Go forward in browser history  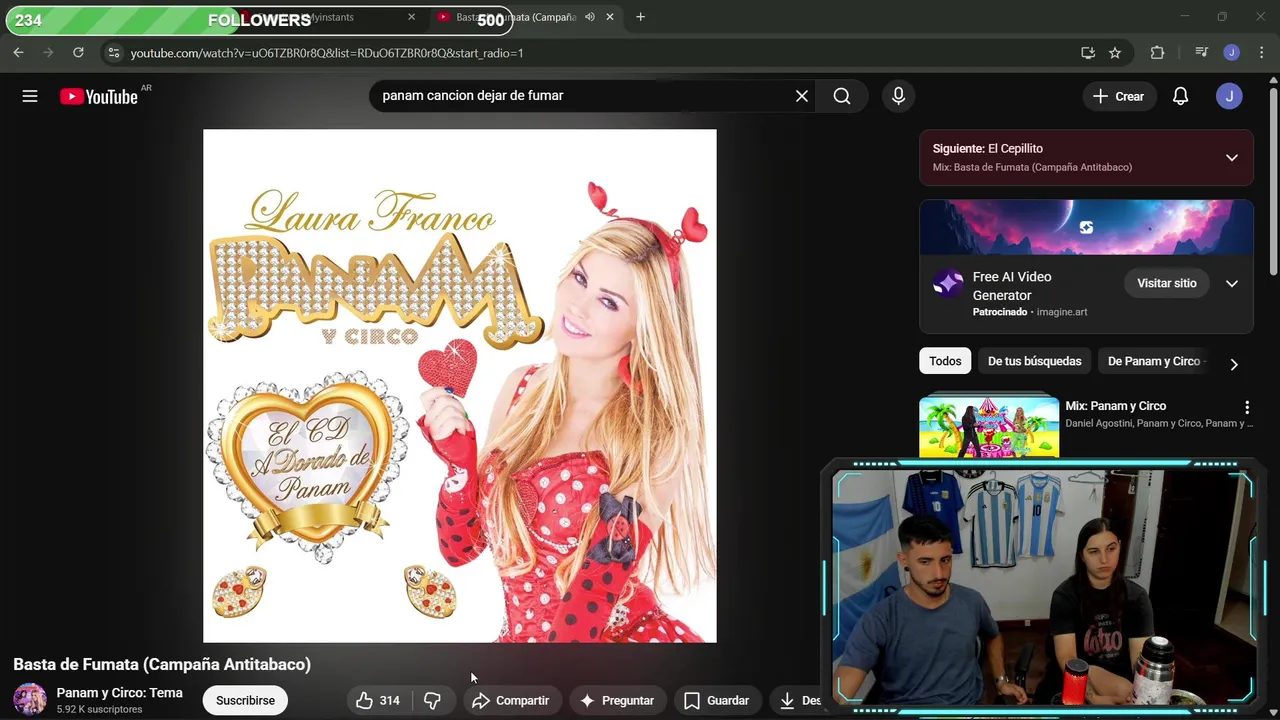[48, 53]
